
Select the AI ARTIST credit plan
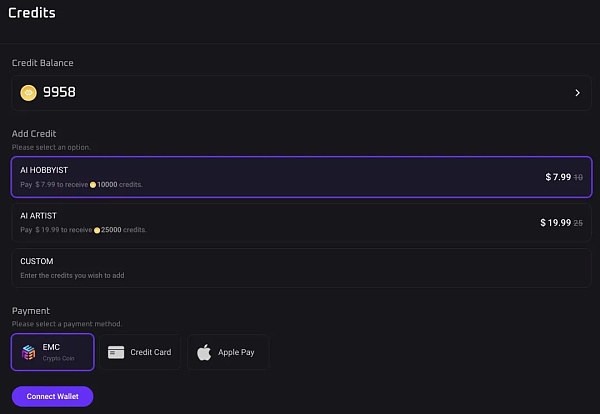tap(300, 221)
